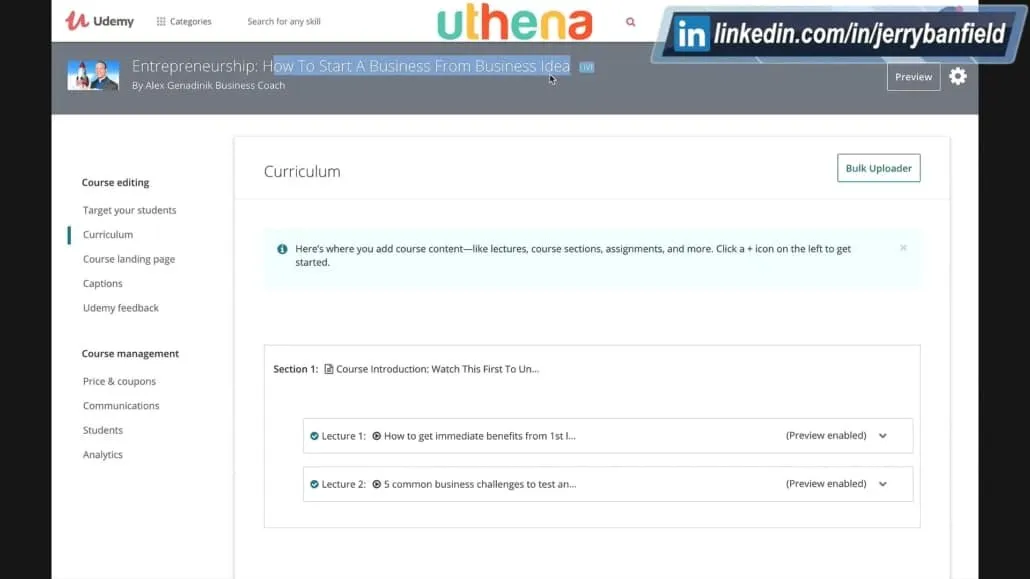Click the Preview button
1030x579 pixels.
click(x=913, y=77)
